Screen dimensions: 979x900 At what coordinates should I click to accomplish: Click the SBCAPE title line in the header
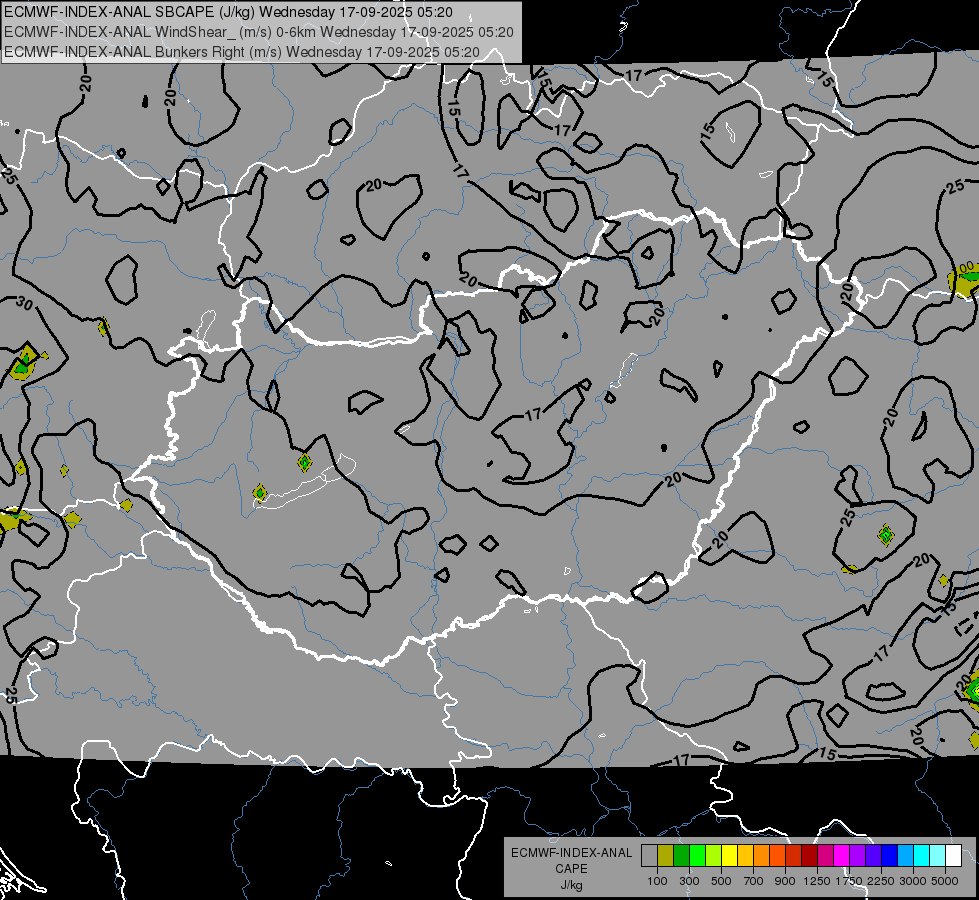coord(229,12)
